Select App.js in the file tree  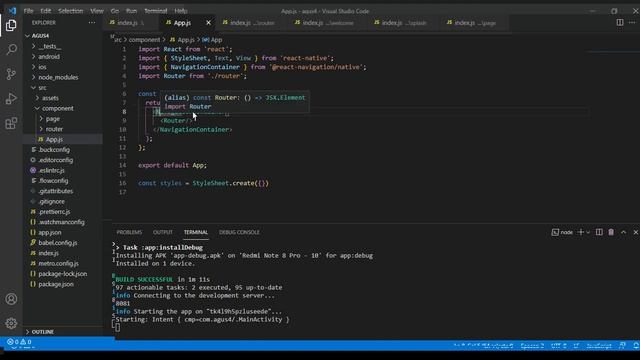click(62, 139)
